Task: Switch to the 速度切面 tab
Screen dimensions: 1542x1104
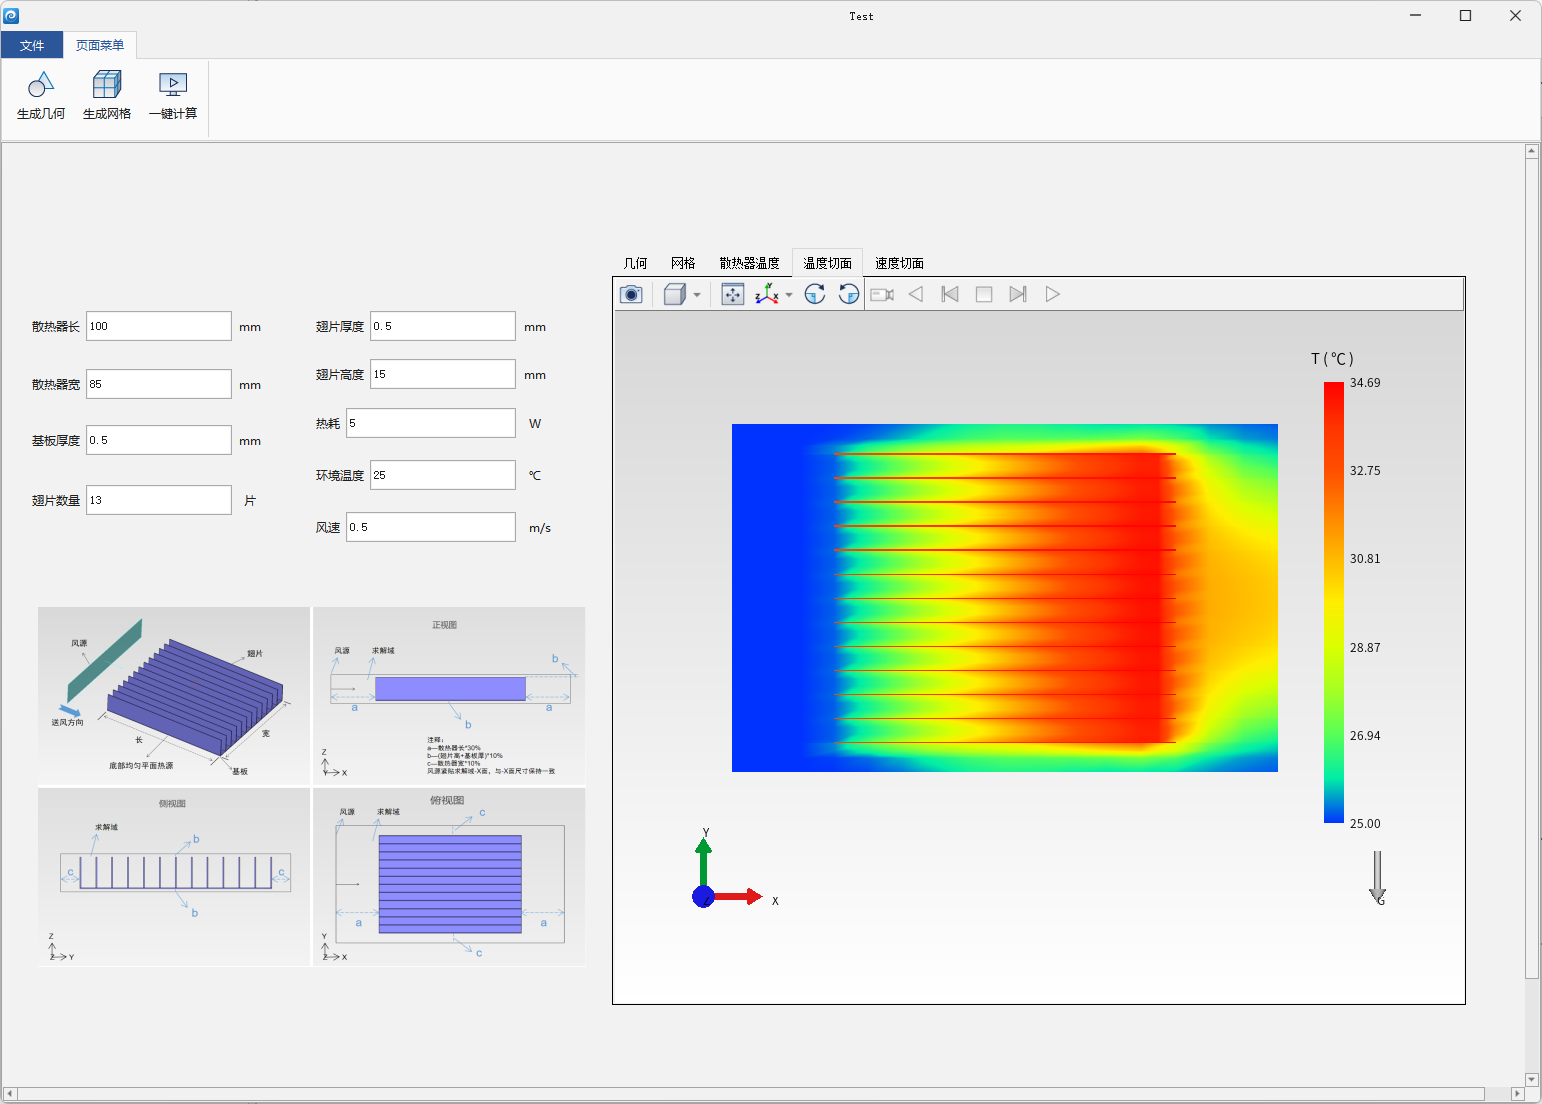Action: coord(899,263)
